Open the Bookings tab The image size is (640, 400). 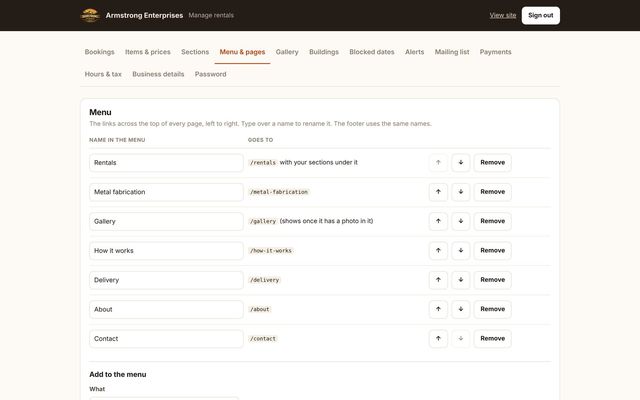pos(100,52)
